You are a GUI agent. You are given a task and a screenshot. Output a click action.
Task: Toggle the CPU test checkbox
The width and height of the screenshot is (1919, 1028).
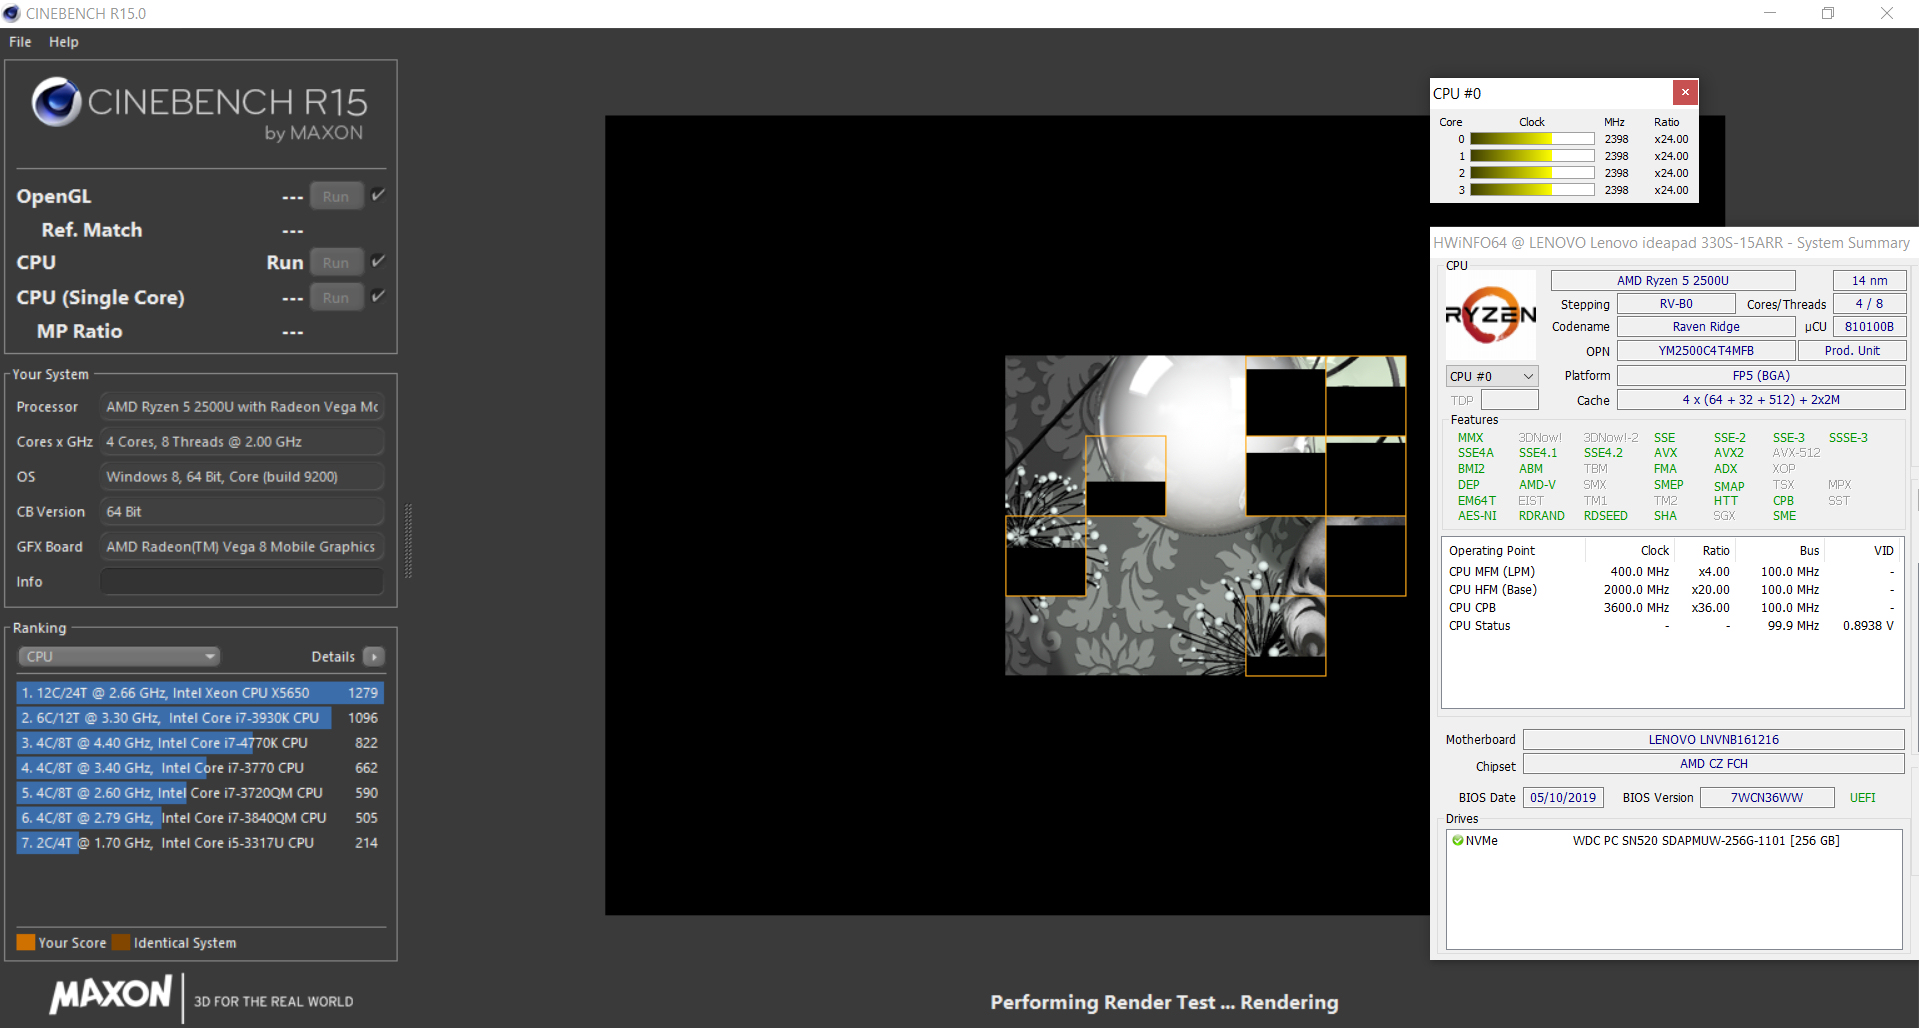pos(378,261)
